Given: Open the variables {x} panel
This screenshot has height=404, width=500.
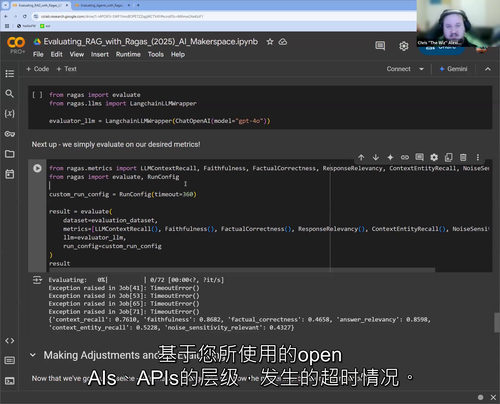Looking at the screenshot, I should [10, 114].
